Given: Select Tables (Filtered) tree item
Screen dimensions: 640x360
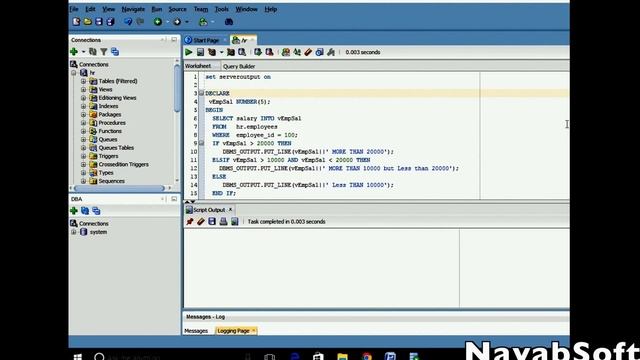Looking at the screenshot, I should click(x=118, y=81).
